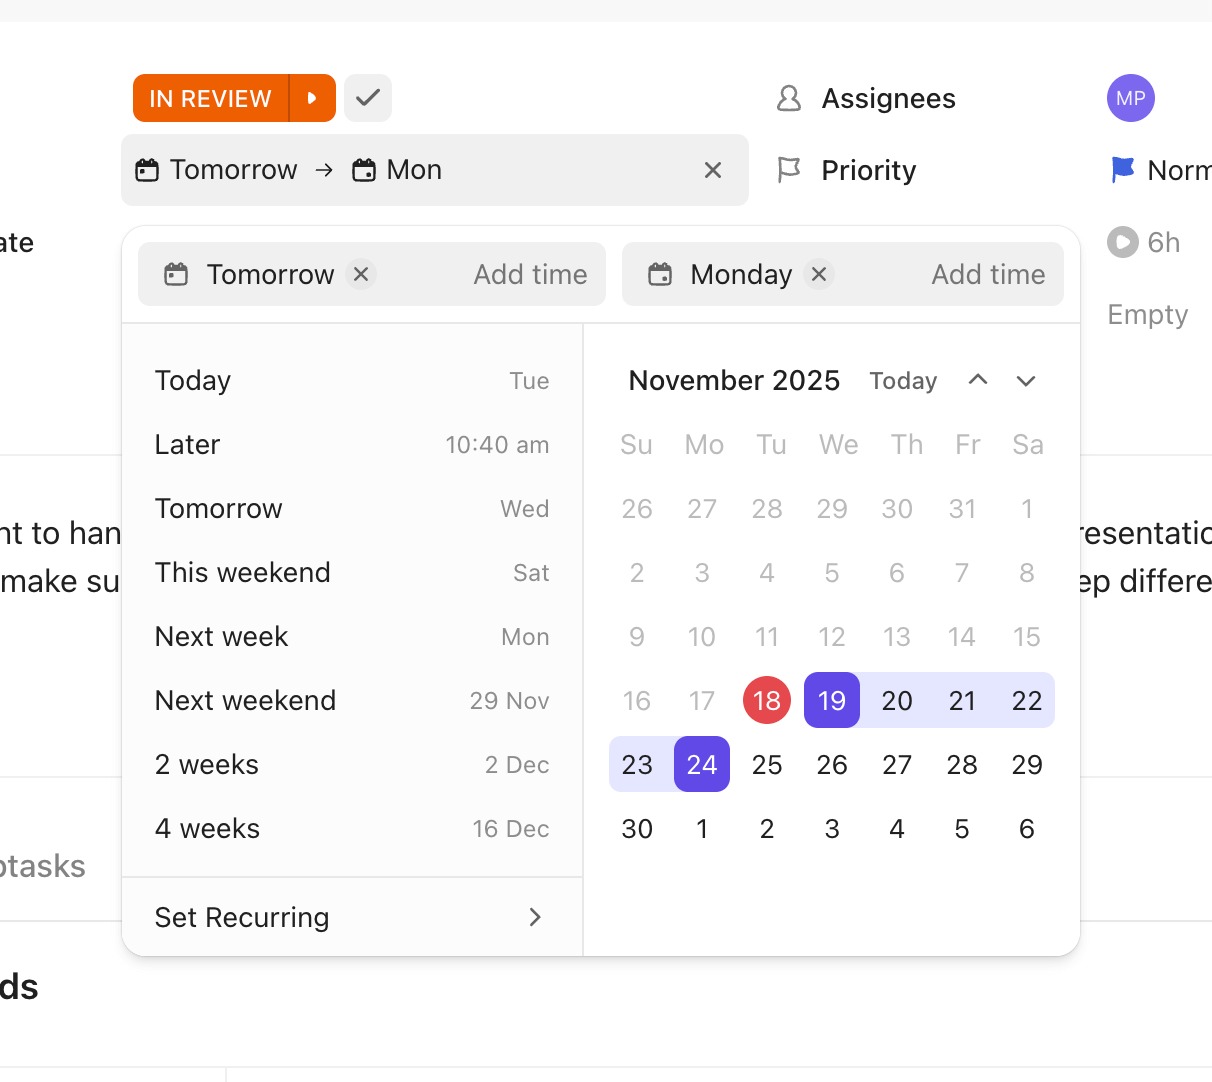Pick the red highlighted date 18
The width and height of the screenshot is (1212, 1082).
point(767,700)
